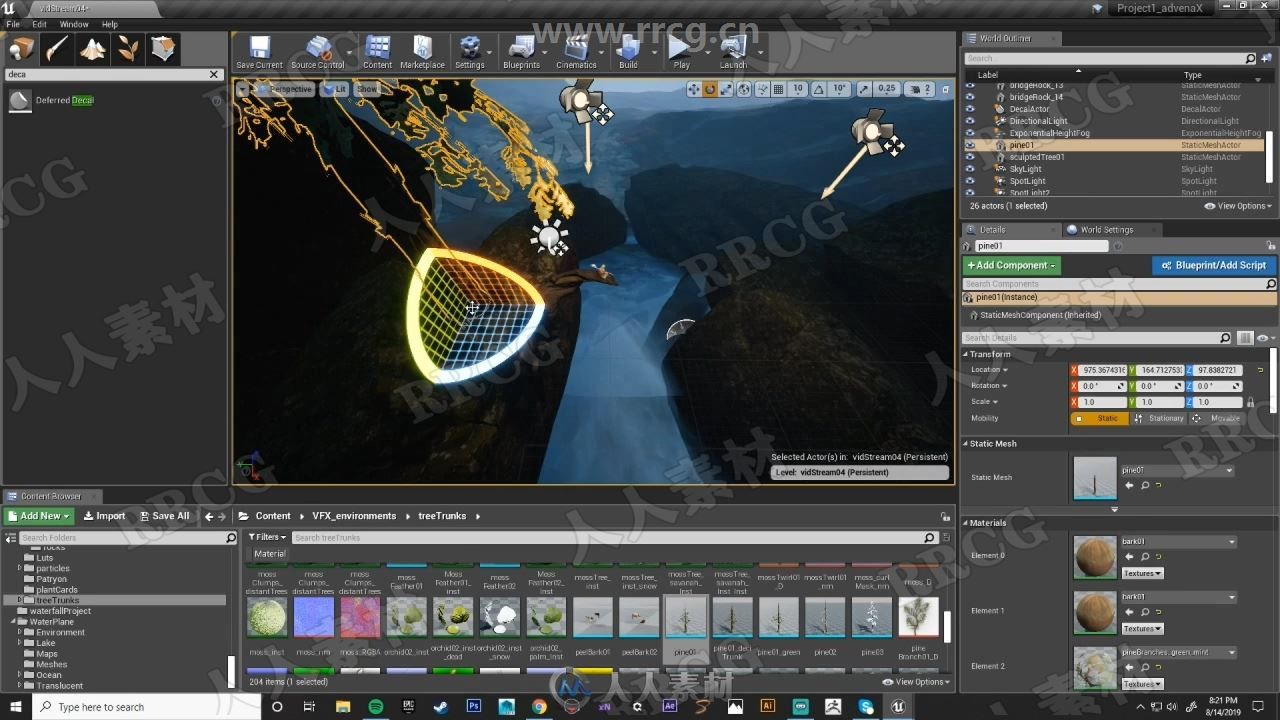Toggle visibility of SkyLight actor
This screenshot has width=1280, height=720.
tap(969, 169)
